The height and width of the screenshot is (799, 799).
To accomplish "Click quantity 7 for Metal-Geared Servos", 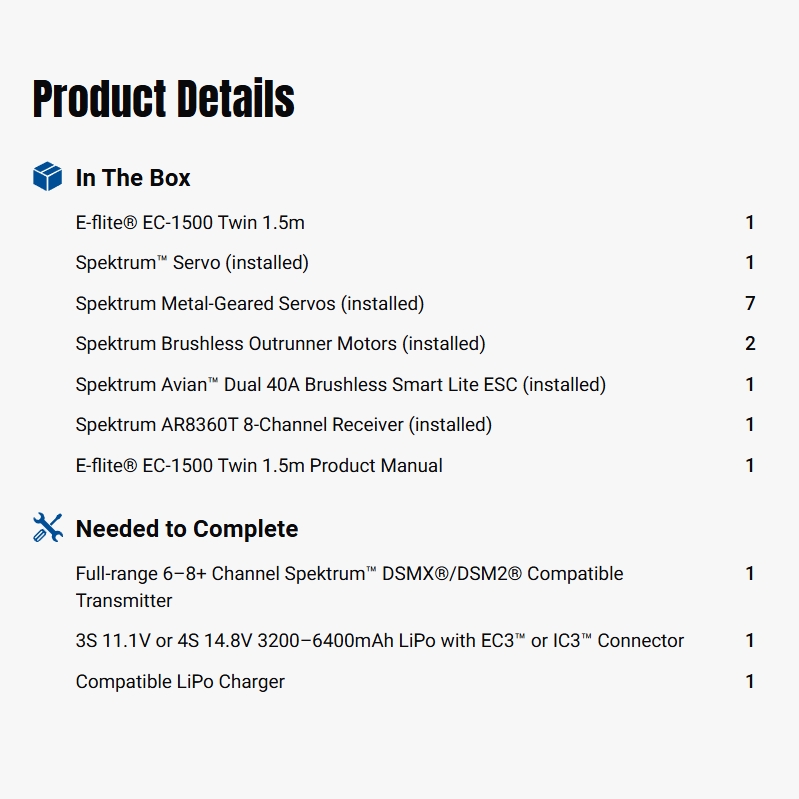I will (750, 304).
